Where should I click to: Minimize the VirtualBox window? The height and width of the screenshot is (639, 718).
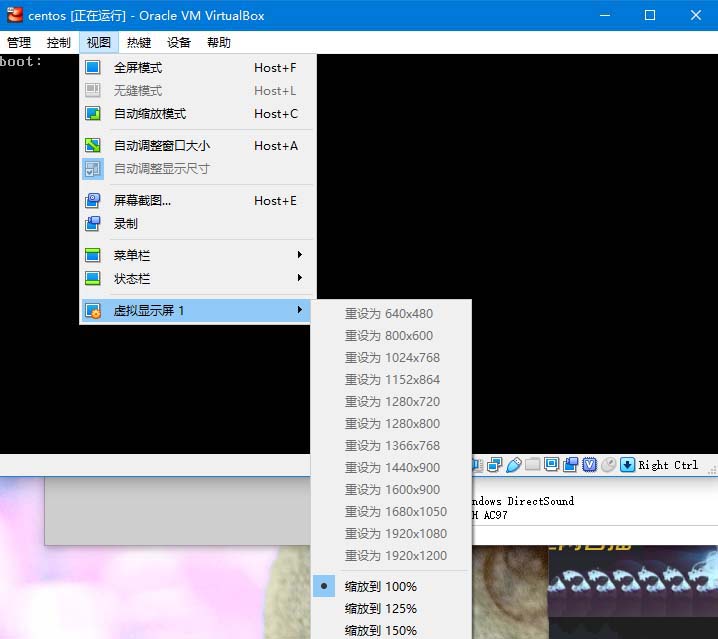(x=605, y=15)
